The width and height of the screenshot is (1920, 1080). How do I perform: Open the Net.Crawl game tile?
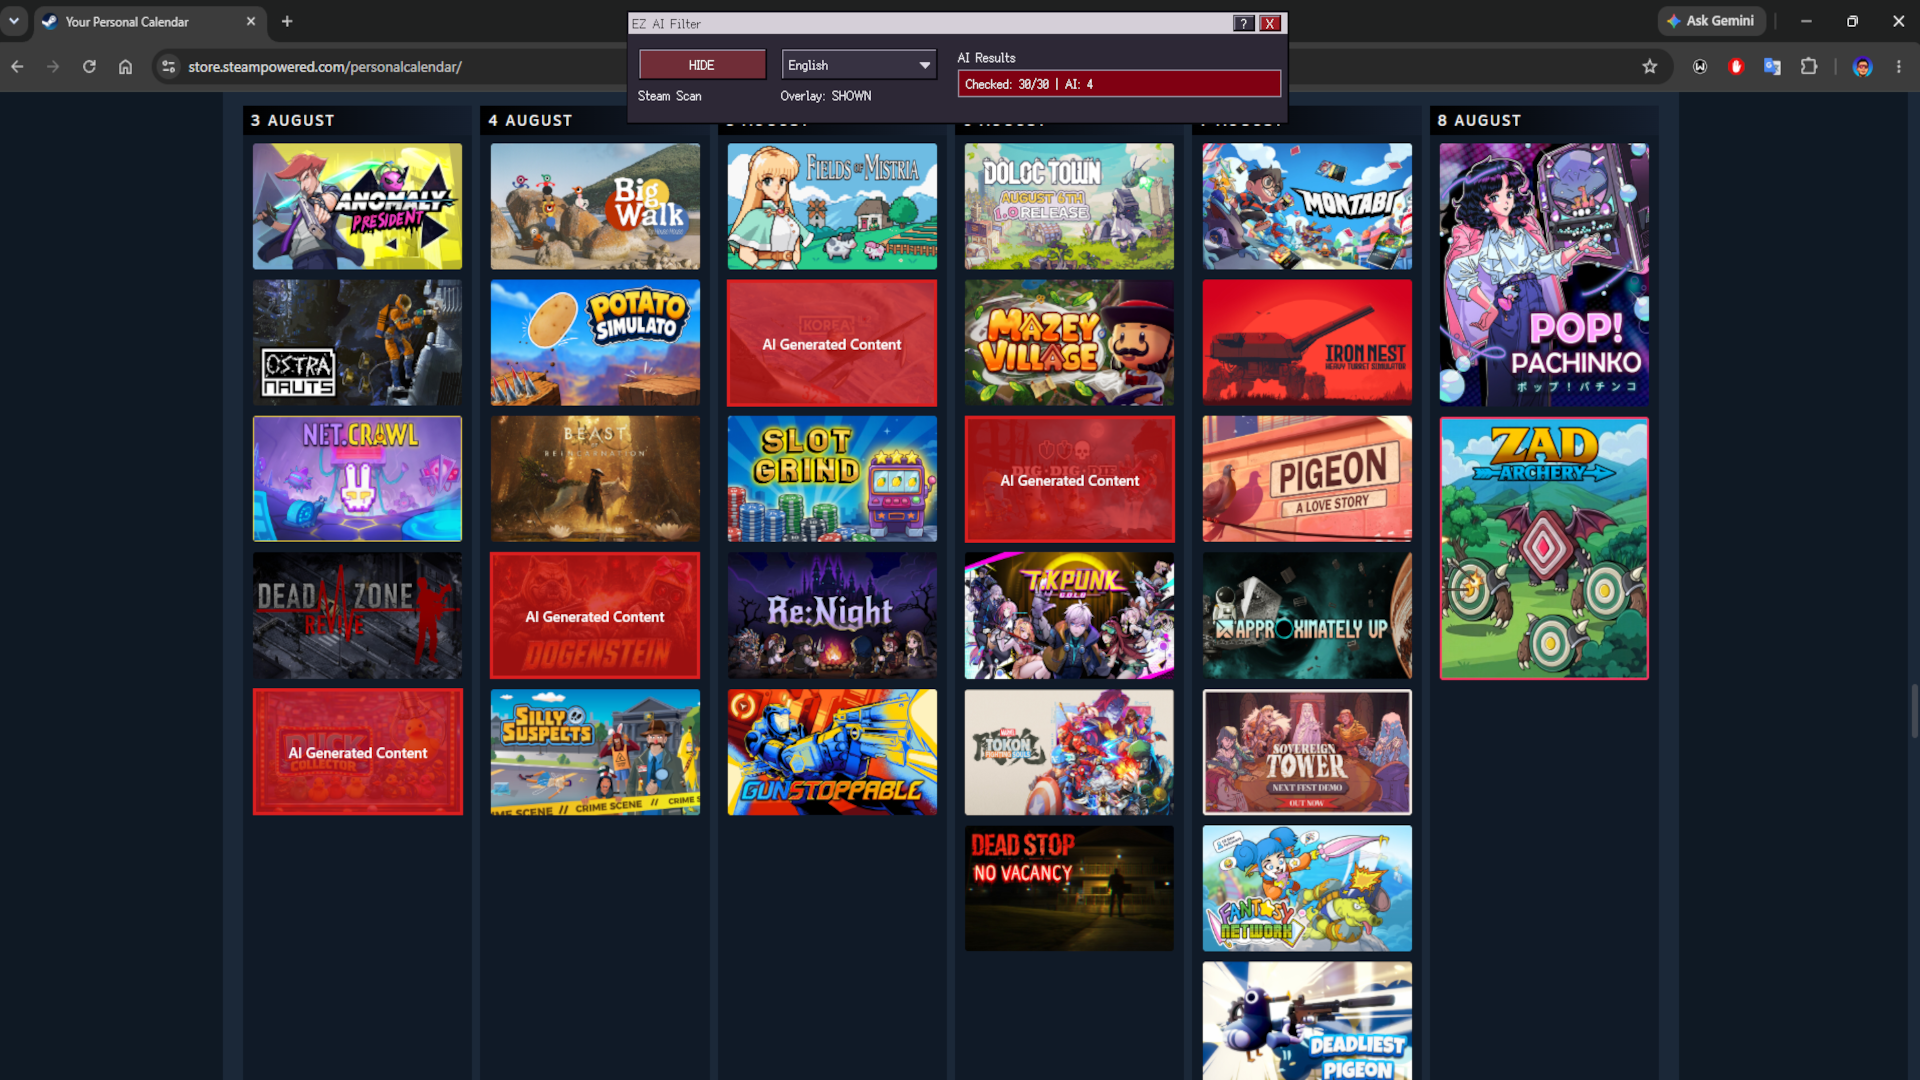point(357,479)
